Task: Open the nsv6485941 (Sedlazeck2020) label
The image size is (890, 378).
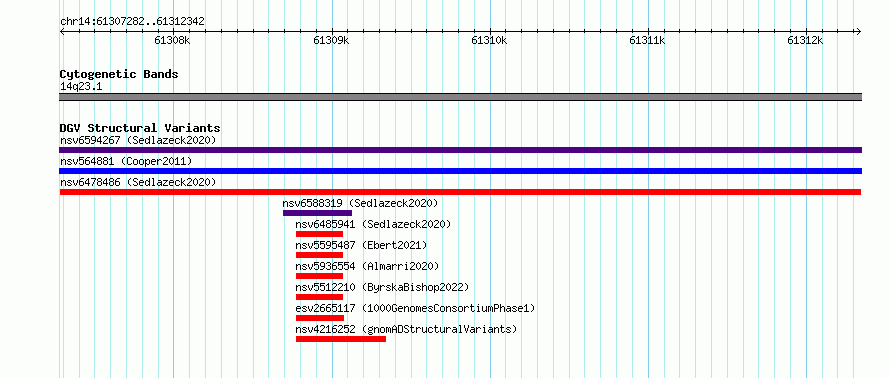Action: tap(373, 224)
